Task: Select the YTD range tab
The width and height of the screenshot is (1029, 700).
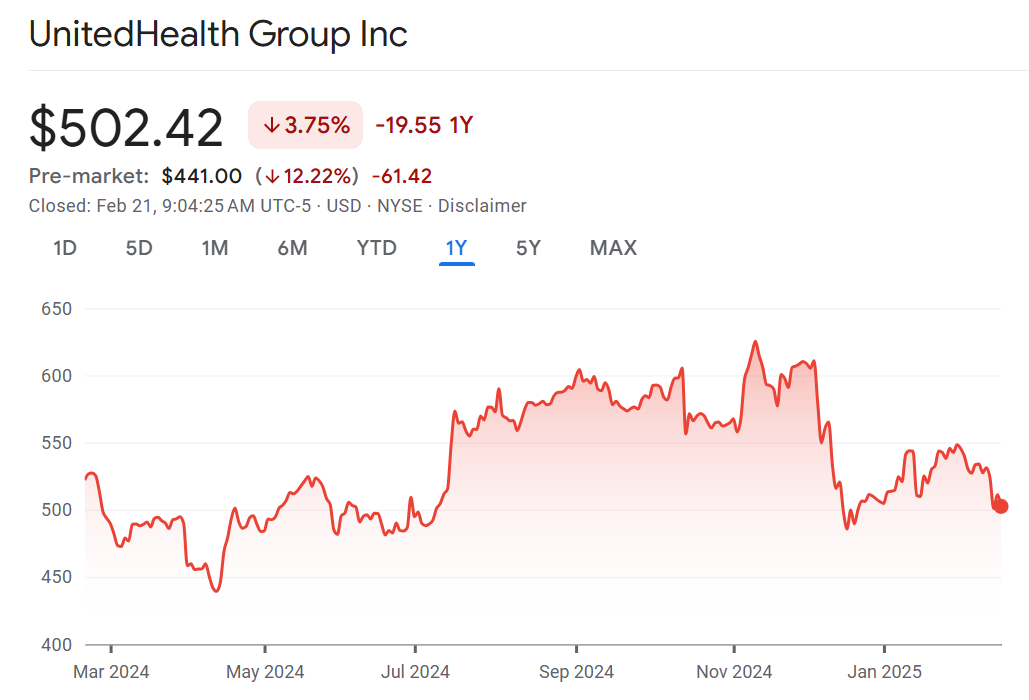Action: click(377, 248)
